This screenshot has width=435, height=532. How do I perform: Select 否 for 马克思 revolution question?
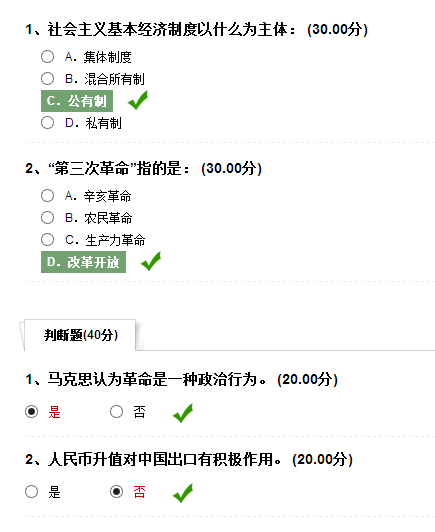(x=116, y=412)
